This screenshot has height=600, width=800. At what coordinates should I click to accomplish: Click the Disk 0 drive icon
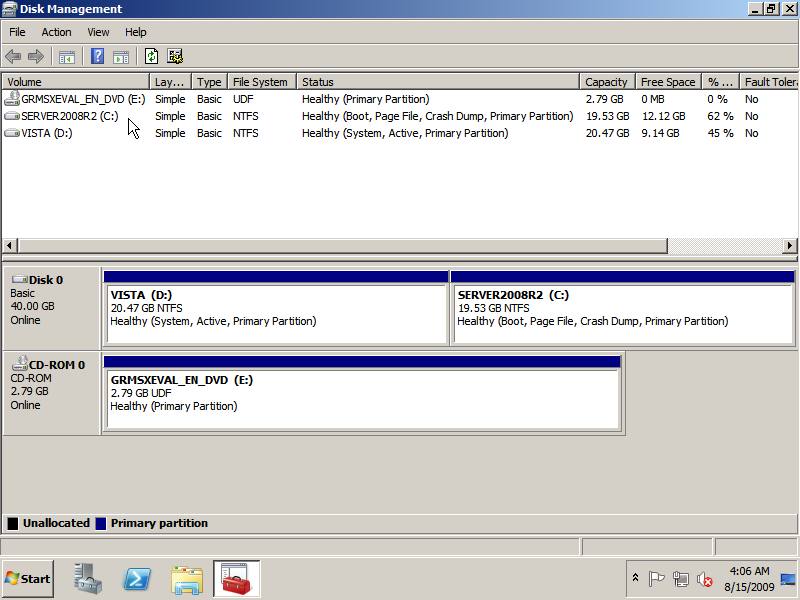pos(19,279)
